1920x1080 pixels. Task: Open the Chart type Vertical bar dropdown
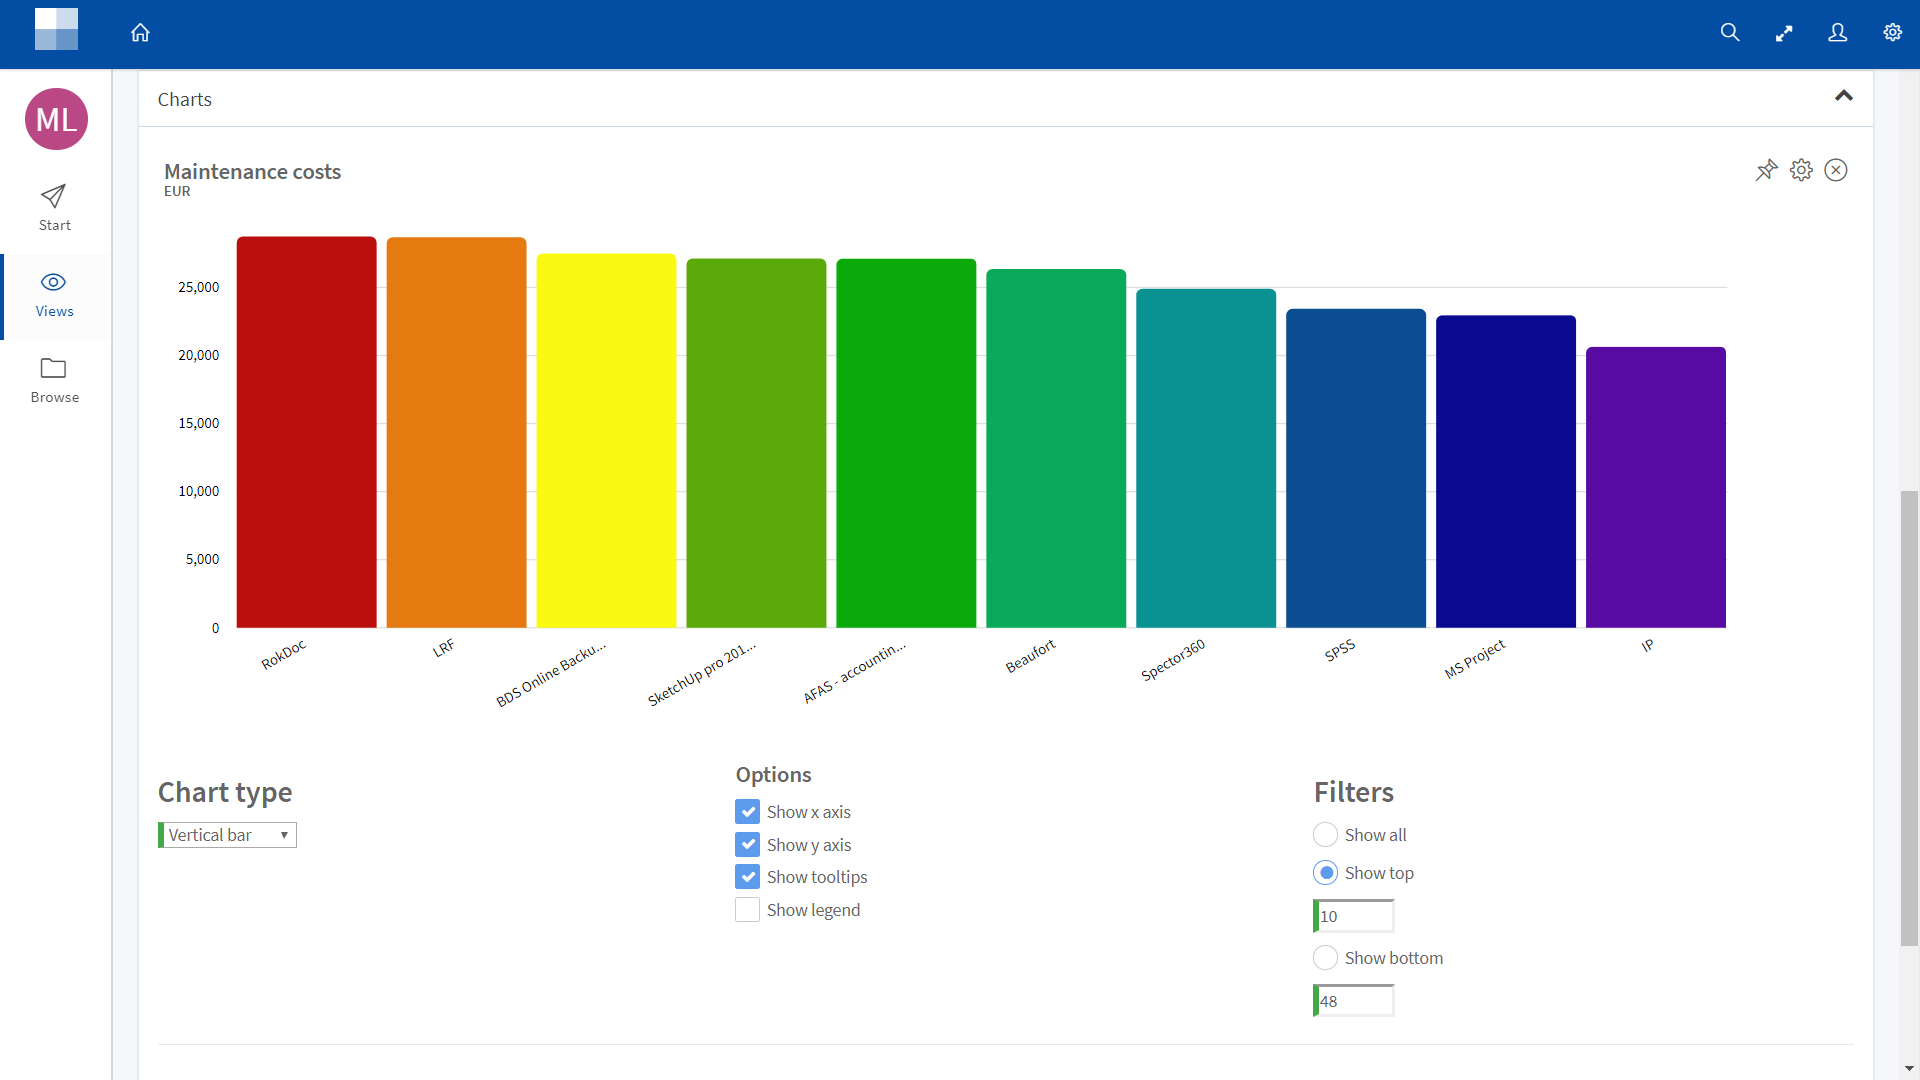[227, 835]
